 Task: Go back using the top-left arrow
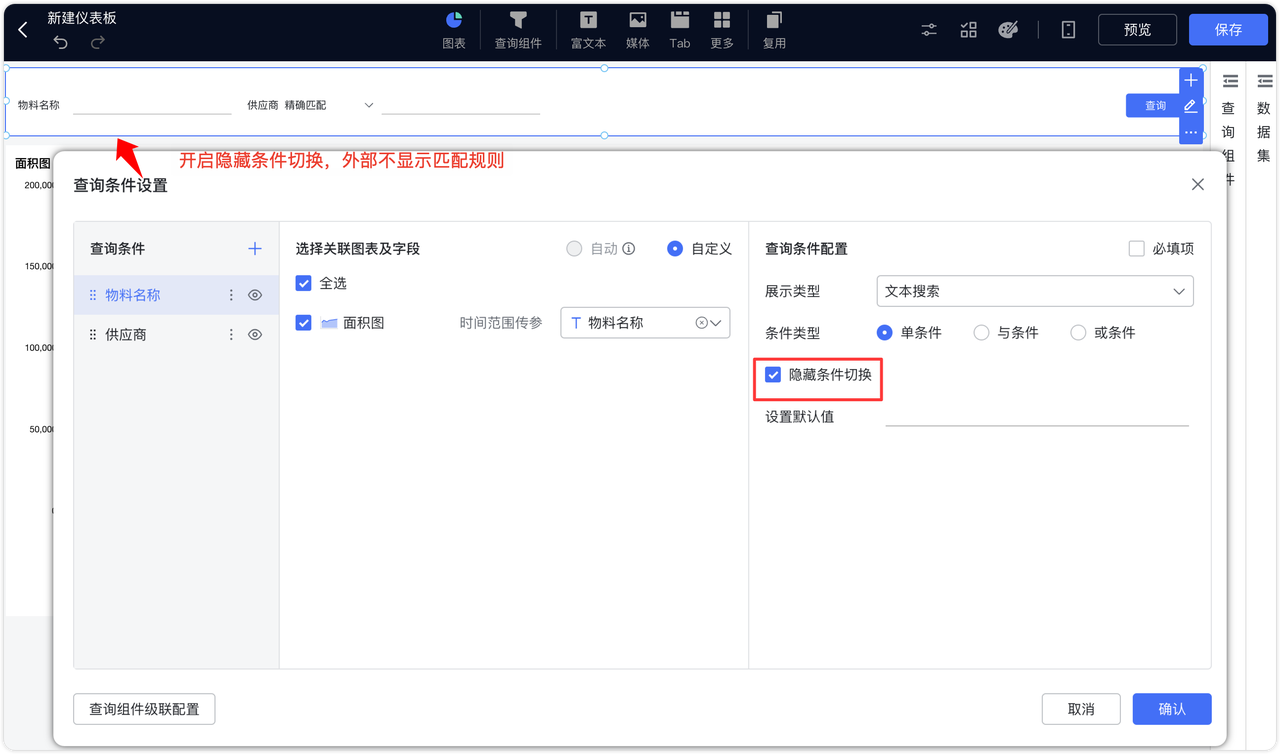pyautogui.click(x=23, y=30)
